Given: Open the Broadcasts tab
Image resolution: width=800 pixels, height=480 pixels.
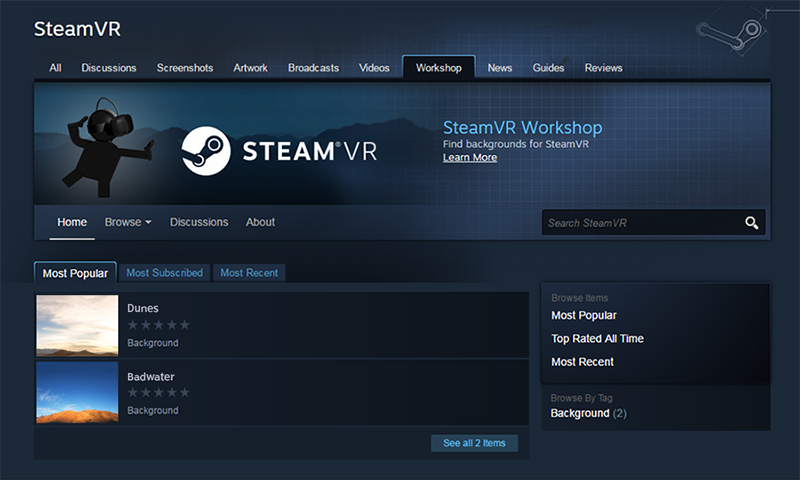Looking at the screenshot, I should click(313, 68).
